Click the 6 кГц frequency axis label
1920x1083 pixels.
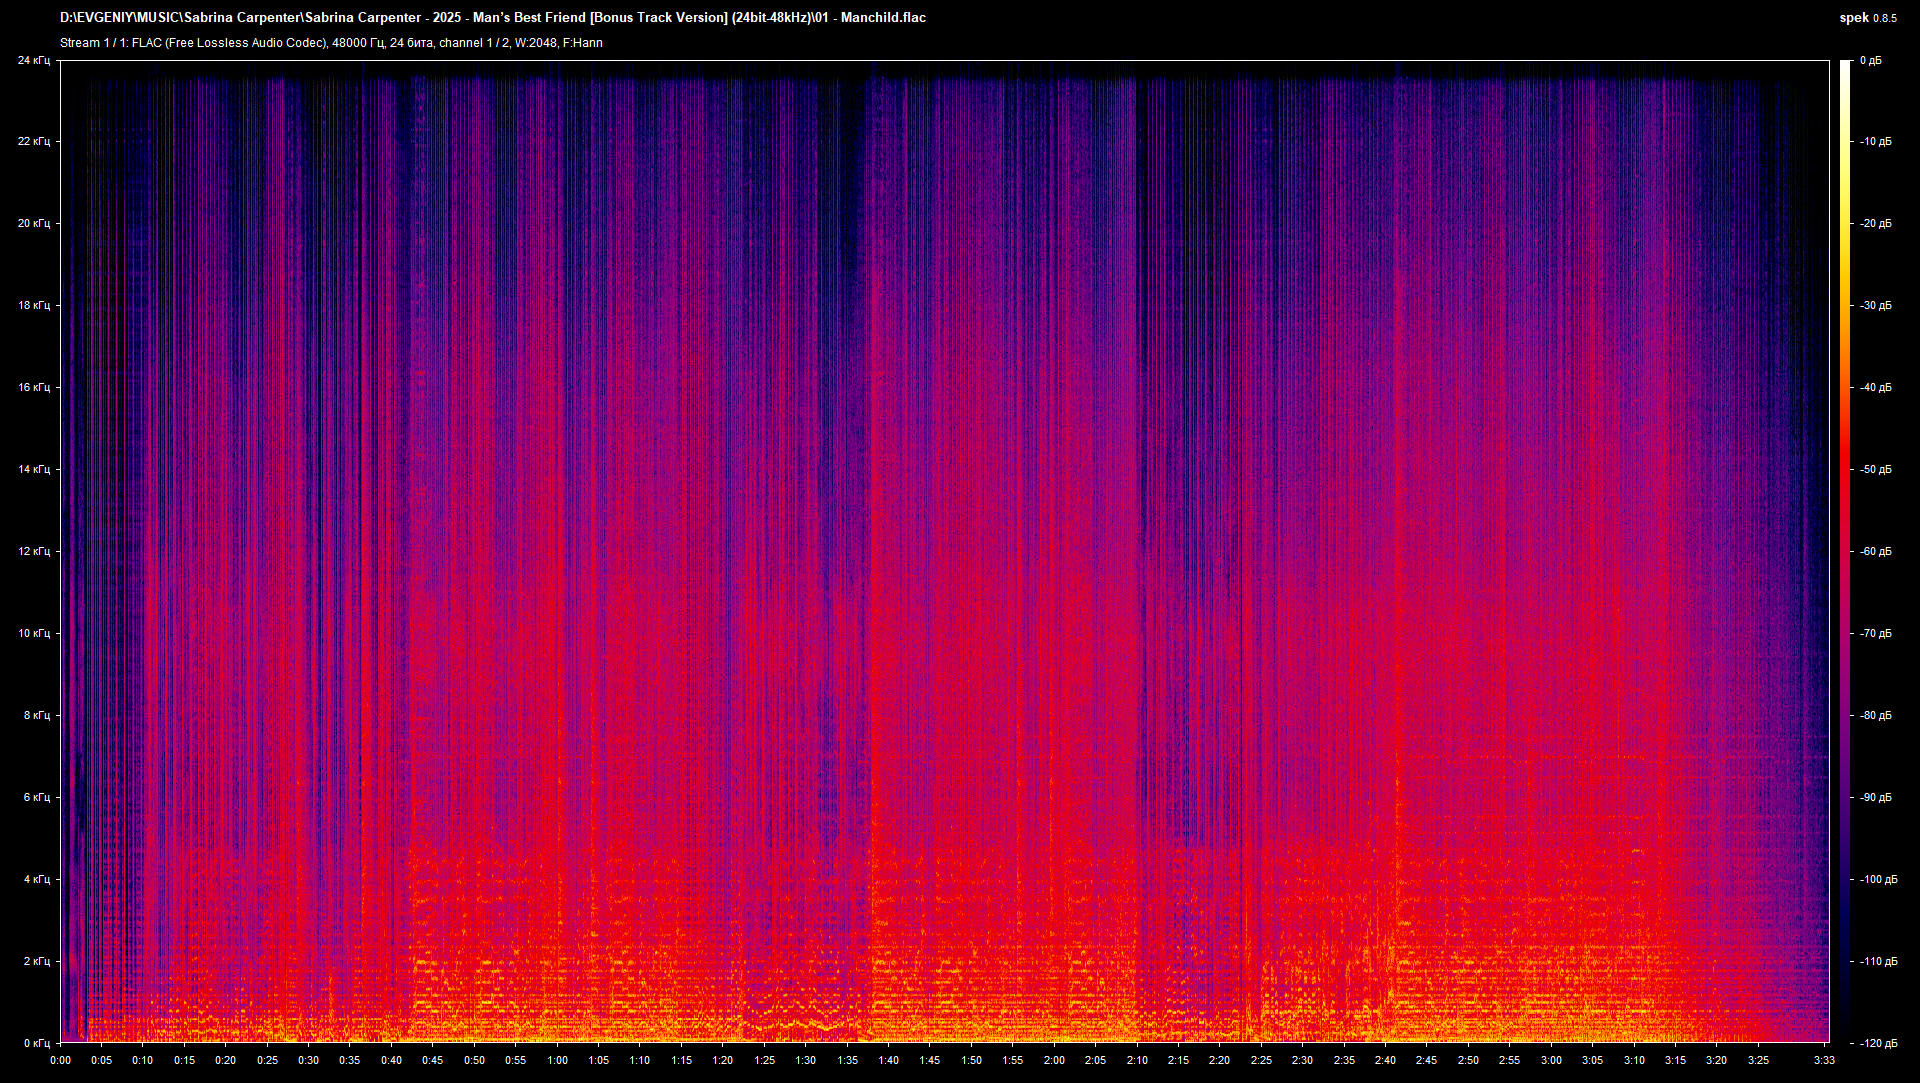pos(36,797)
